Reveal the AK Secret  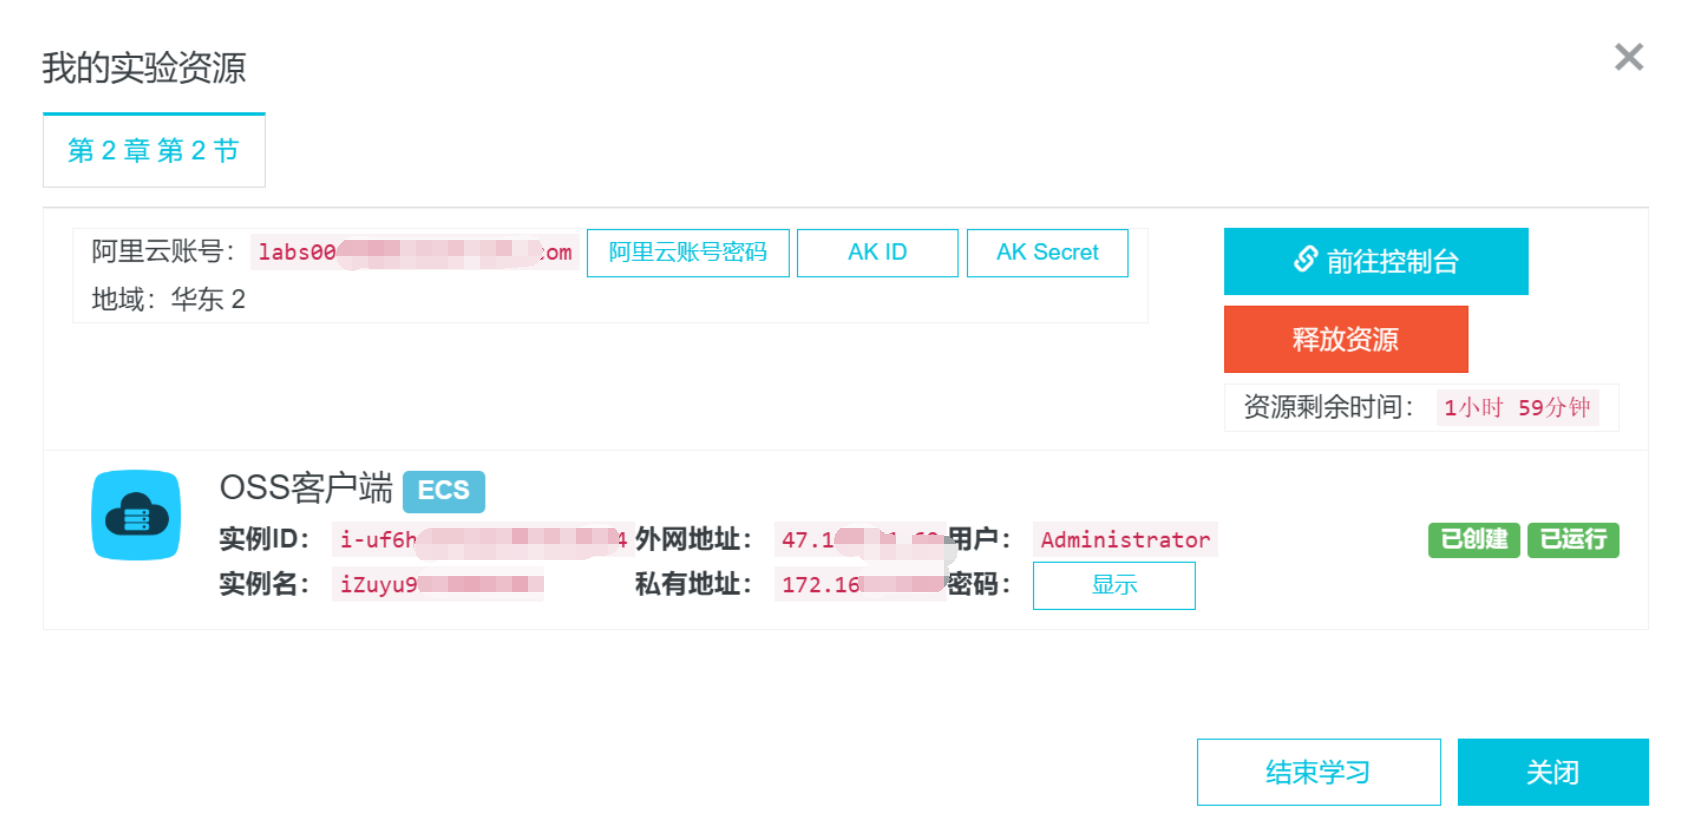pyautogui.click(x=1047, y=253)
